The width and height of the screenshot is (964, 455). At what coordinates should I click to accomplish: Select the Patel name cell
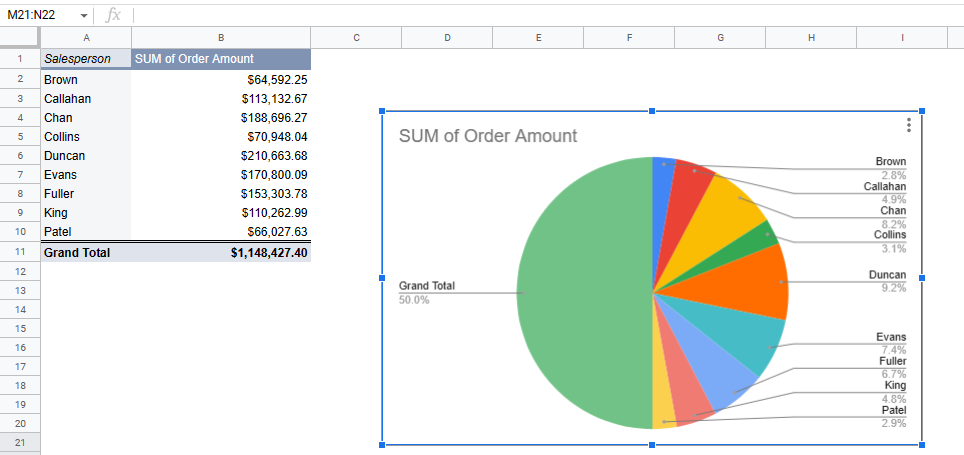point(85,232)
